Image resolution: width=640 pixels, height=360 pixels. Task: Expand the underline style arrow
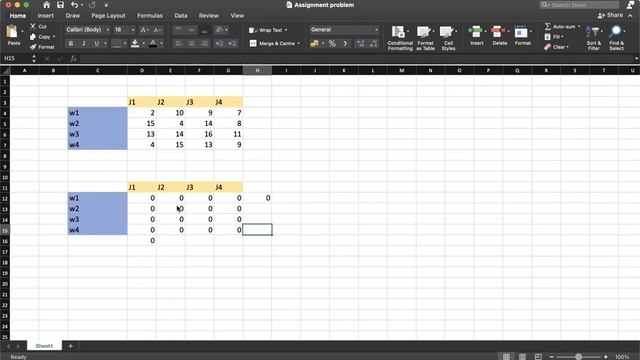pyautogui.click(x=105, y=43)
